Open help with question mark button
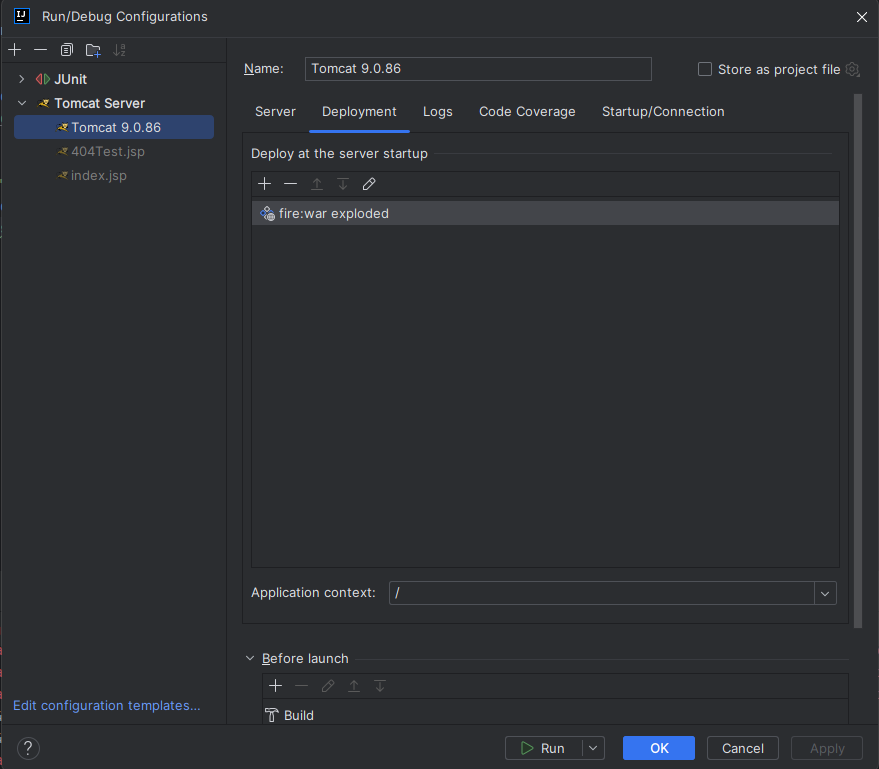 pyautogui.click(x=28, y=748)
